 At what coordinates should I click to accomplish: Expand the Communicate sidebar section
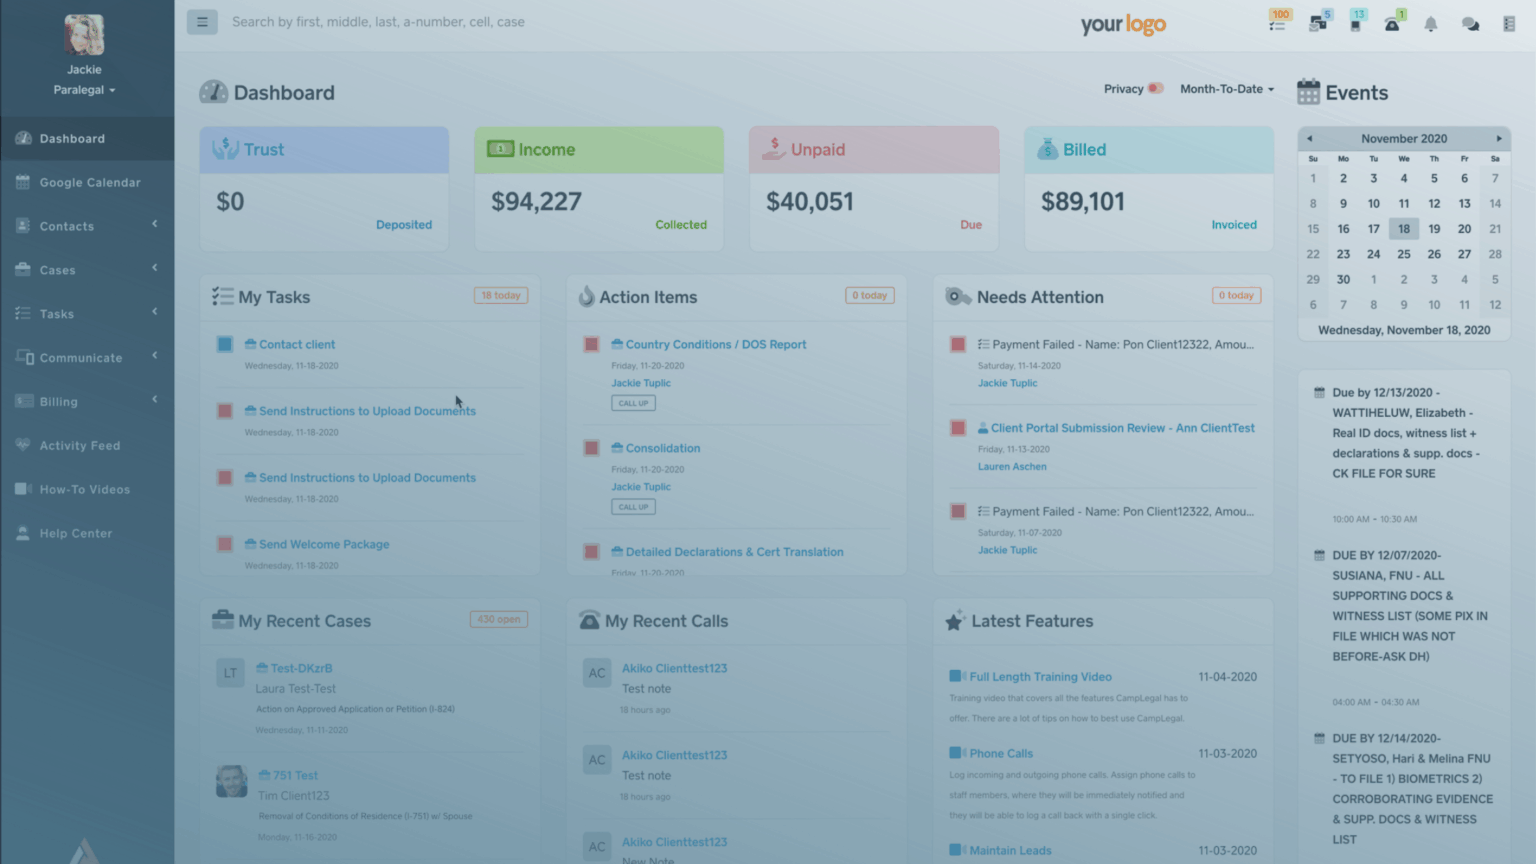(80, 357)
